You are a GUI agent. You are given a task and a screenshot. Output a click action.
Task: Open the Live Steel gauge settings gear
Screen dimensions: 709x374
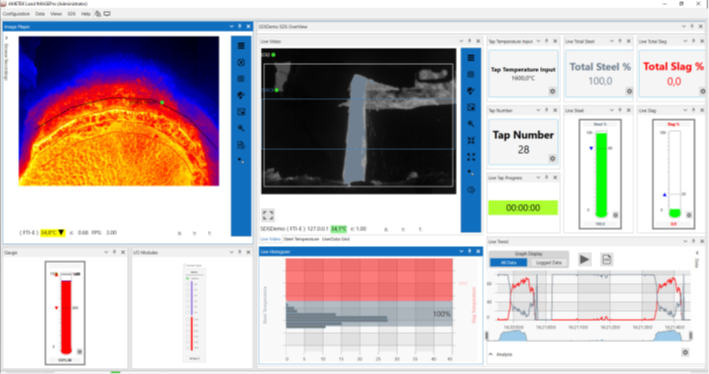point(615,215)
